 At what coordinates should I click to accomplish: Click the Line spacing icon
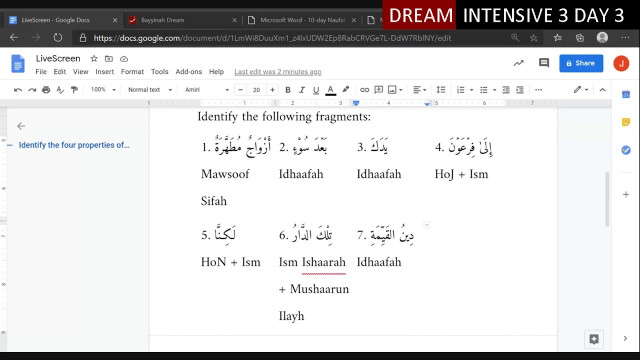point(441,90)
